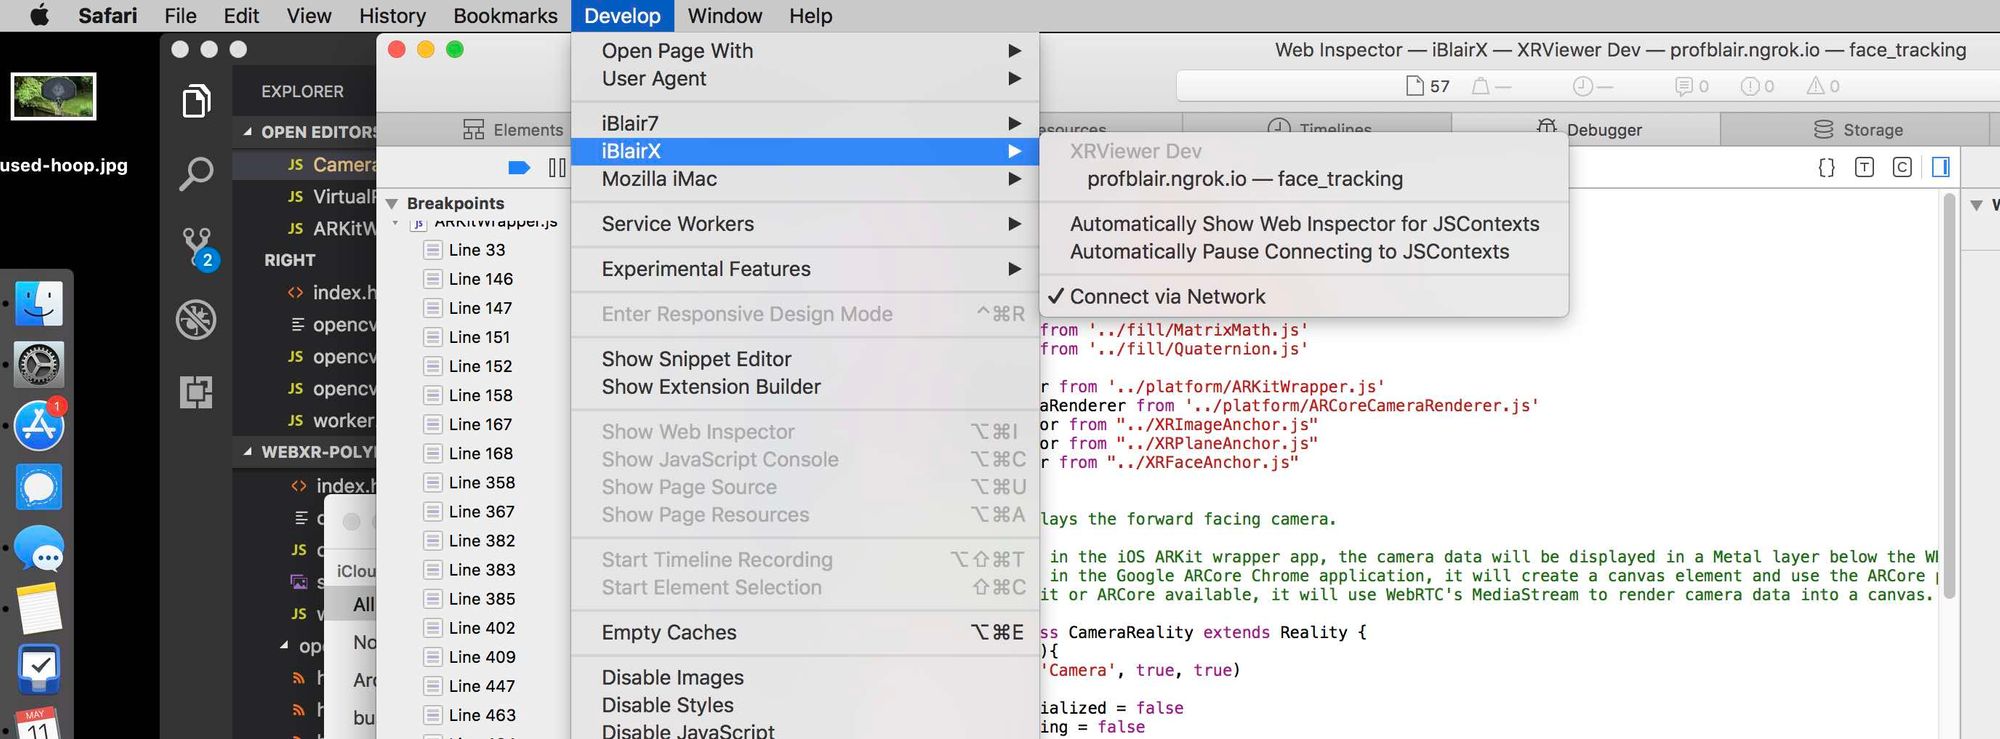Open the Apple menu
The image size is (2000, 739).
39,15
